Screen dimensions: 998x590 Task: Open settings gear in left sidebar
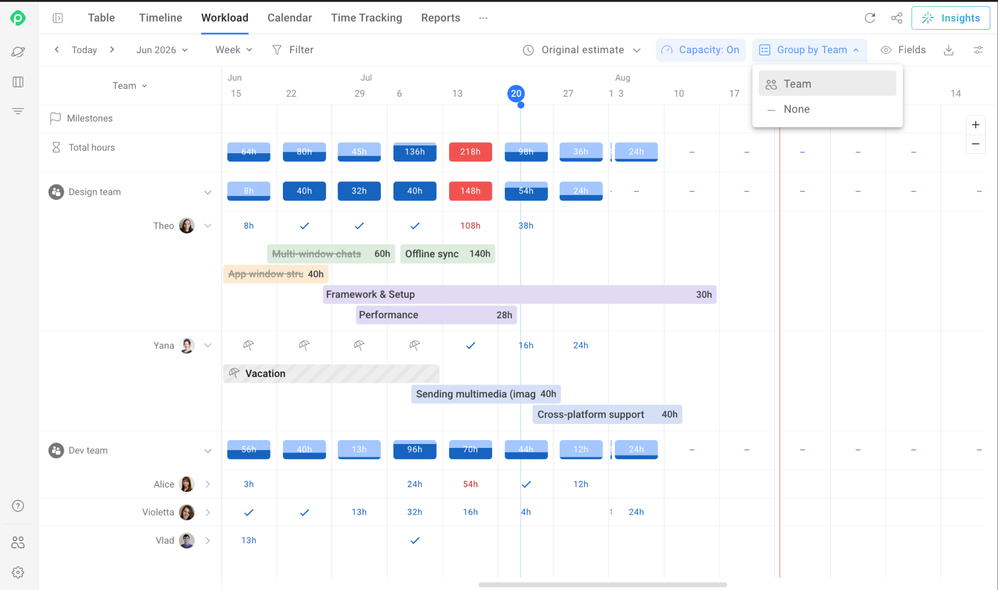pyautogui.click(x=18, y=572)
